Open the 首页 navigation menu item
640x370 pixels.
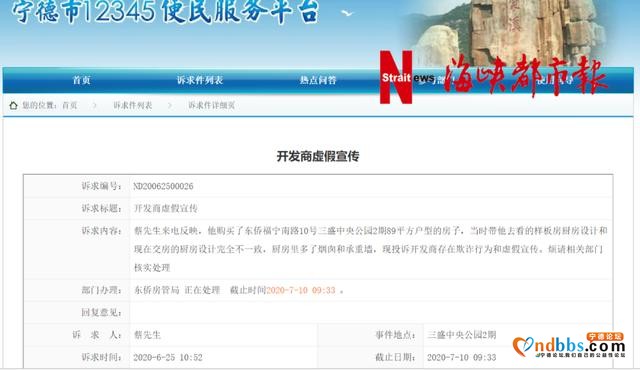(81, 80)
